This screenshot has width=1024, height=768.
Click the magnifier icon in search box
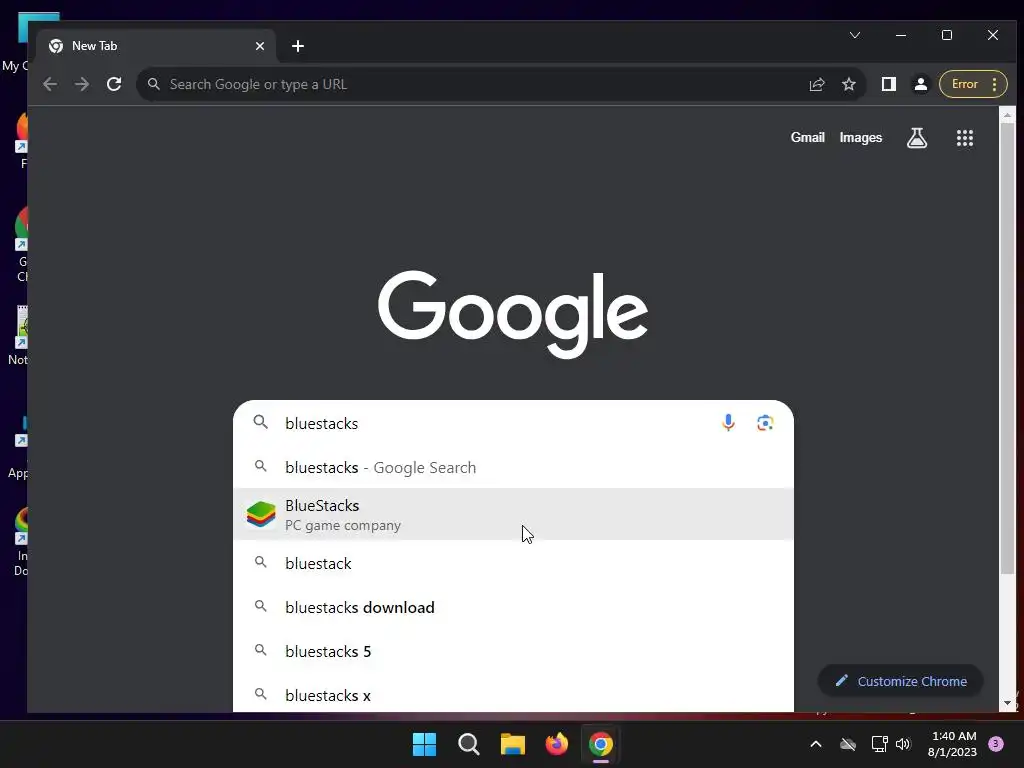click(x=261, y=423)
